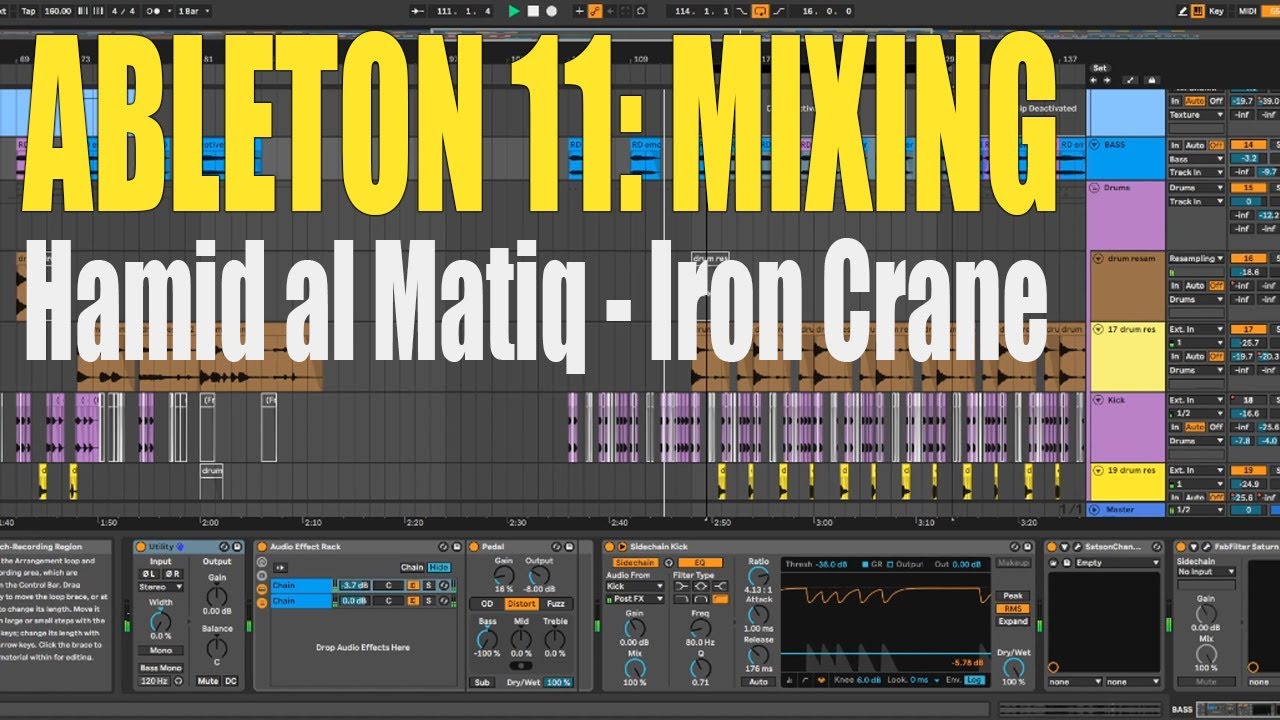Viewport: 1280px width, 720px height.
Task: Toggle Utility DC filter button
Action: pos(231,681)
